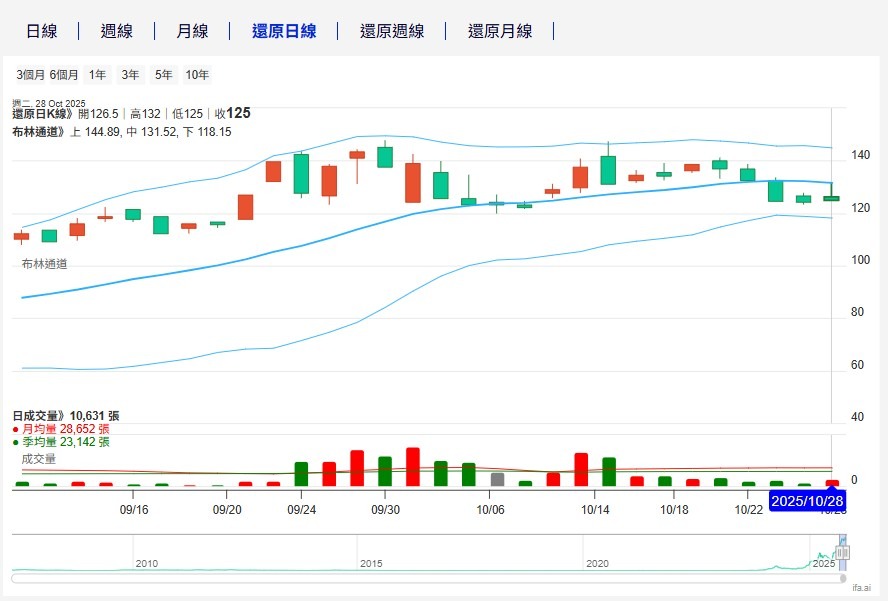Click the 還原日線 tab
888x601 pixels.
click(x=284, y=31)
